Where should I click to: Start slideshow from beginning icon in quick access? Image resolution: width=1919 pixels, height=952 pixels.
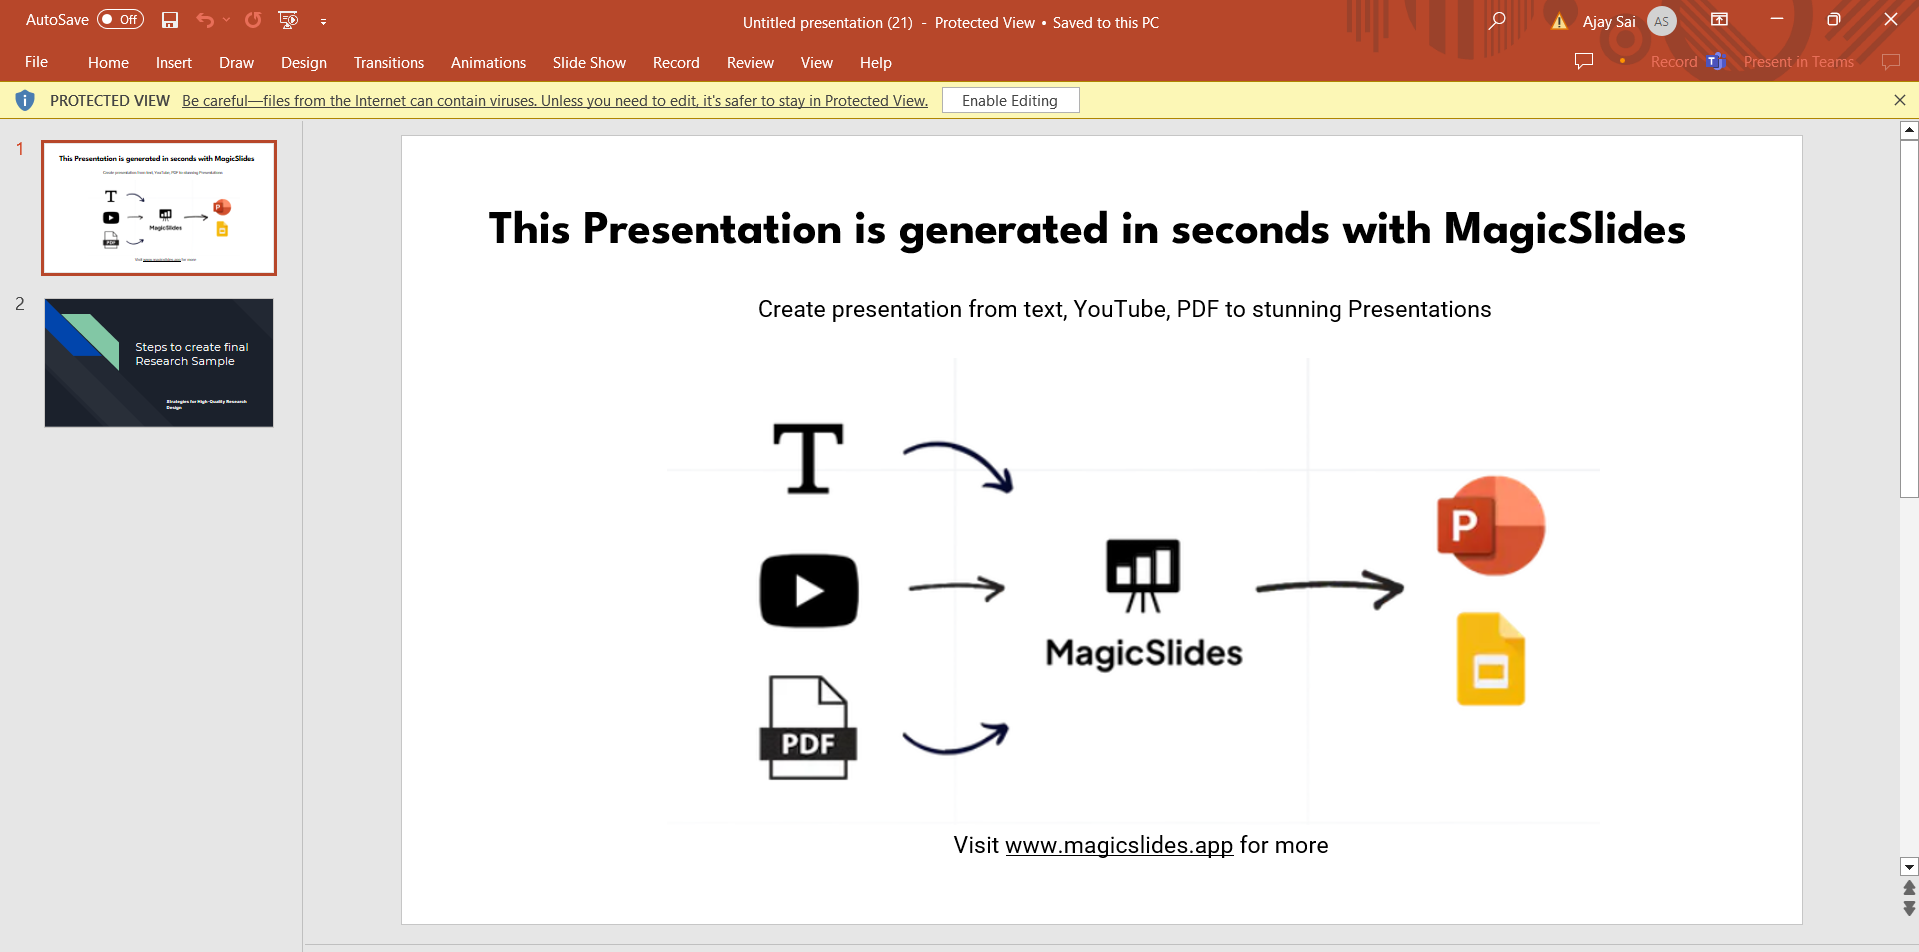click(x=289, y=20)
